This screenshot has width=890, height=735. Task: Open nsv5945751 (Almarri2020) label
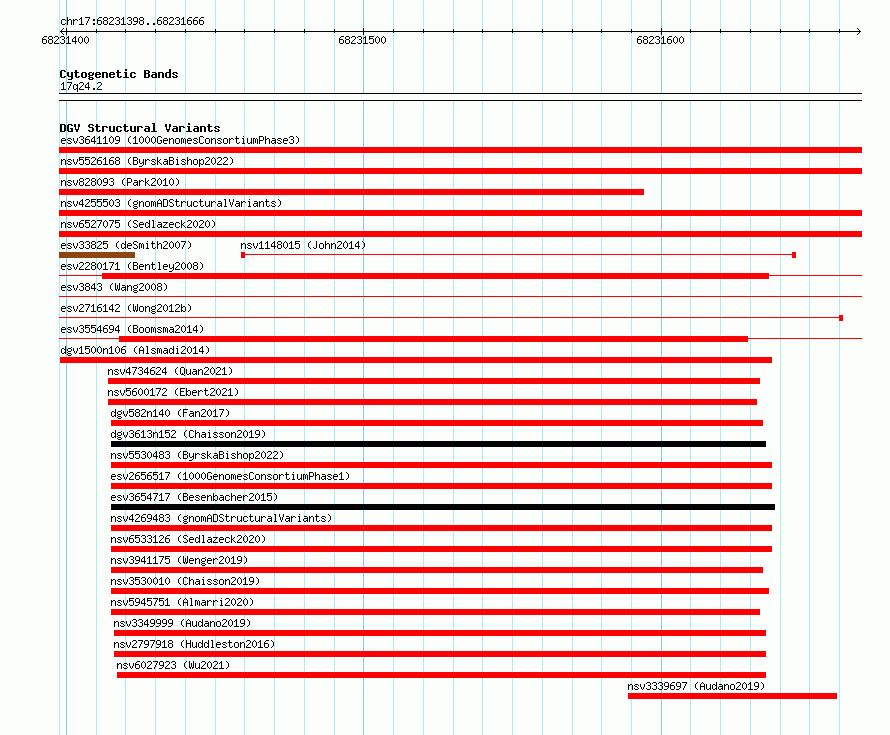[x=182, y=602]
